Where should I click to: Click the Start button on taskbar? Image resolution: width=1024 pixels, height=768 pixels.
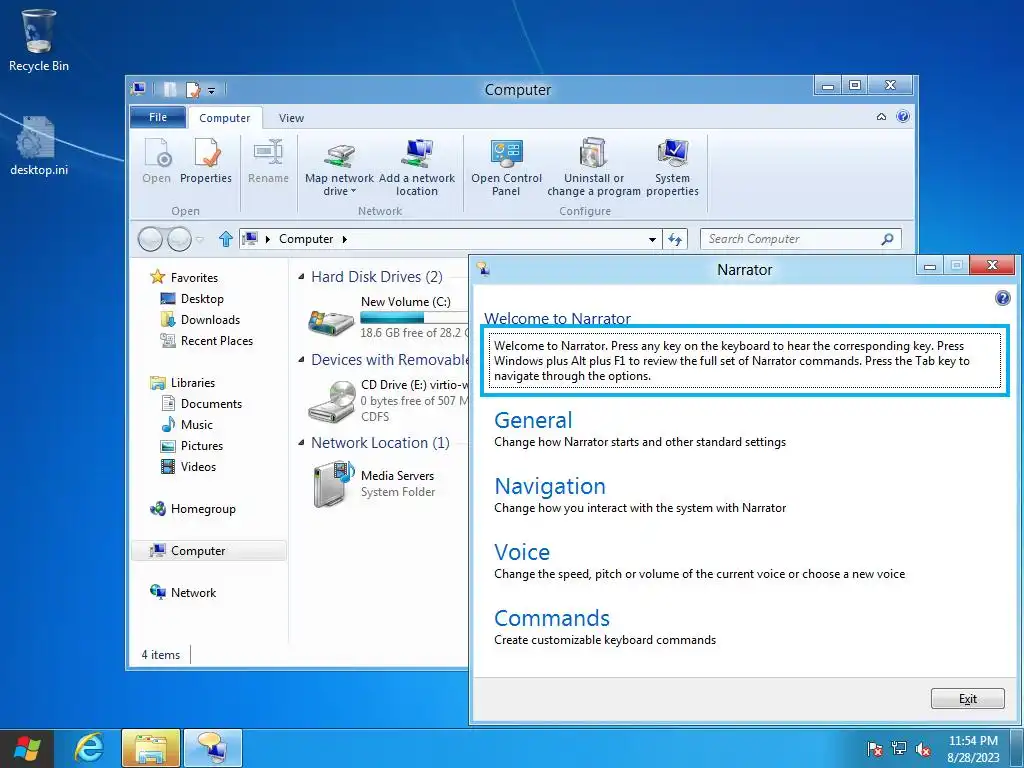26,748
